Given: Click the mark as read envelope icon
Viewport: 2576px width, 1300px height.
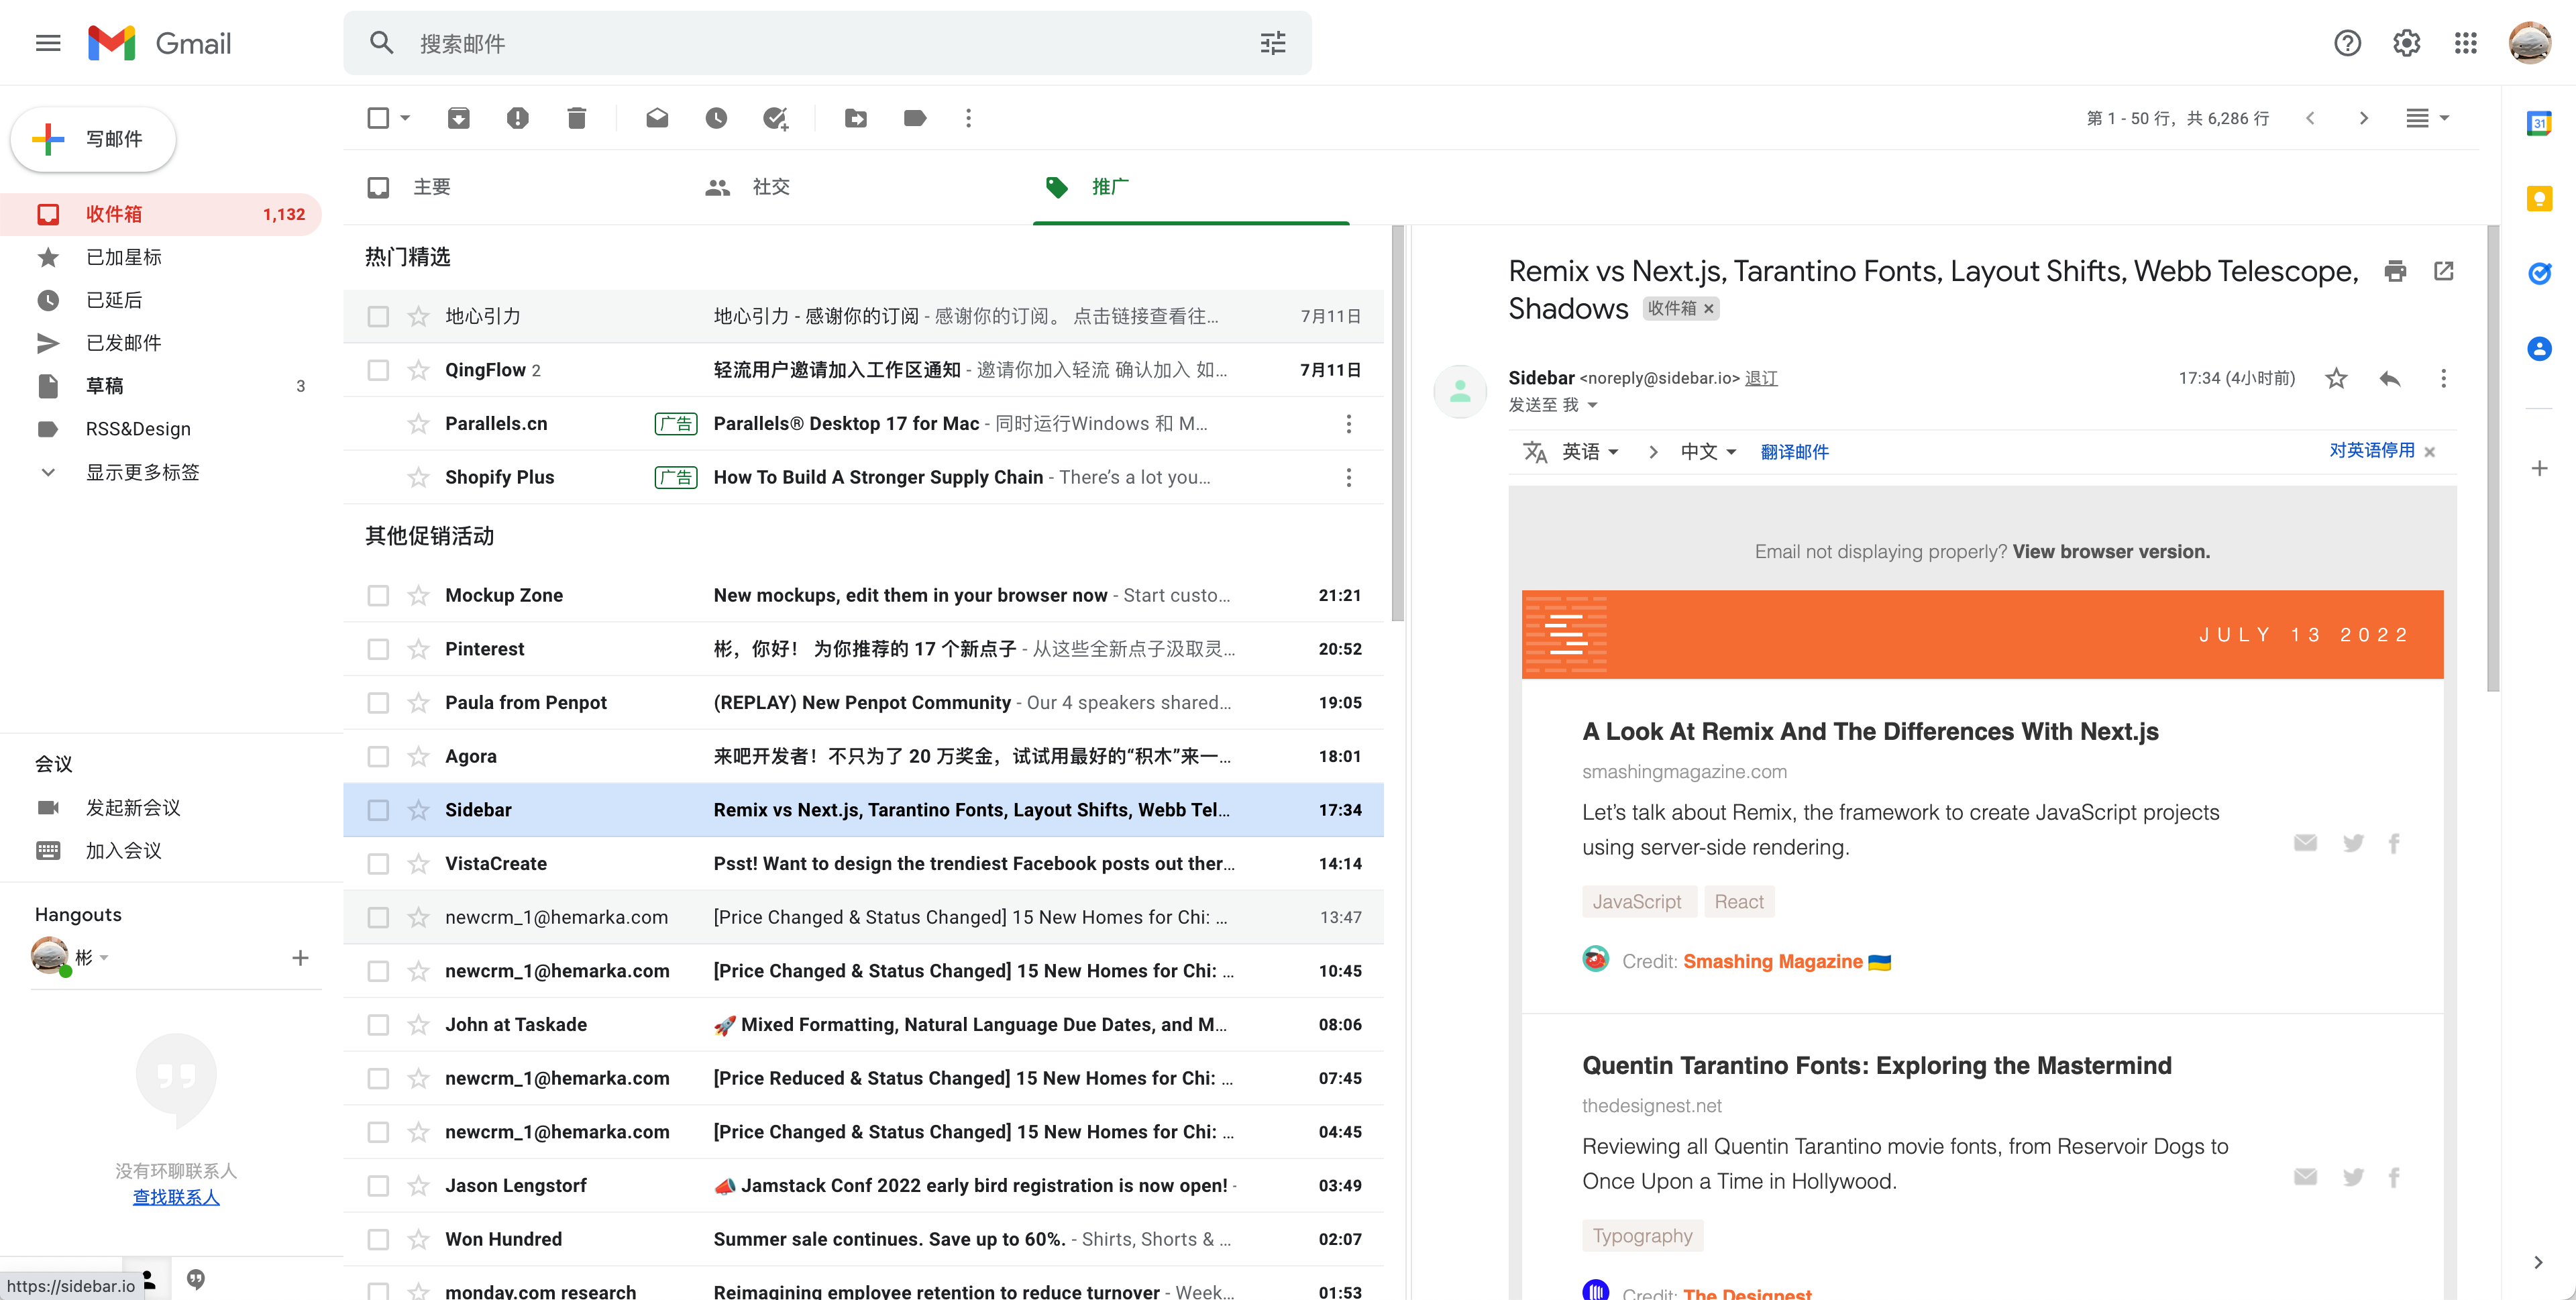Looking at the screenshot, I should point(657,118).
